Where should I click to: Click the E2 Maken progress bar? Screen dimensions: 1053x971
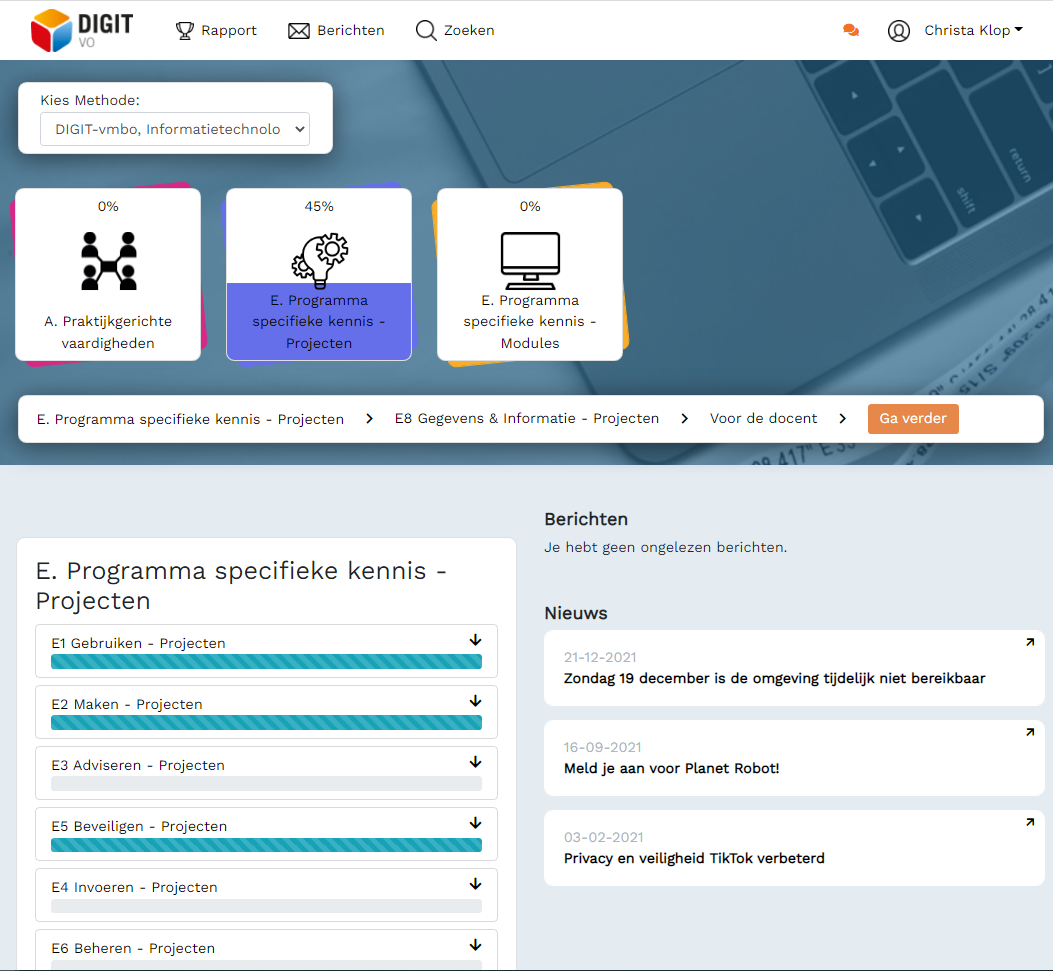point(266,722)
